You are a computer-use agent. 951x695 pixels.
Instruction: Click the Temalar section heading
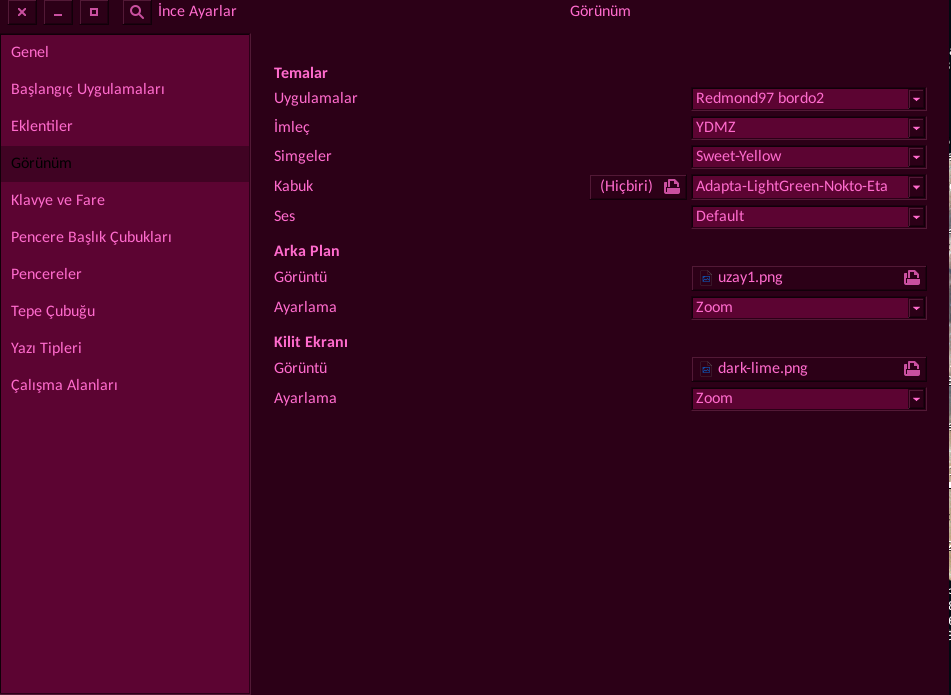coord(300,73)
